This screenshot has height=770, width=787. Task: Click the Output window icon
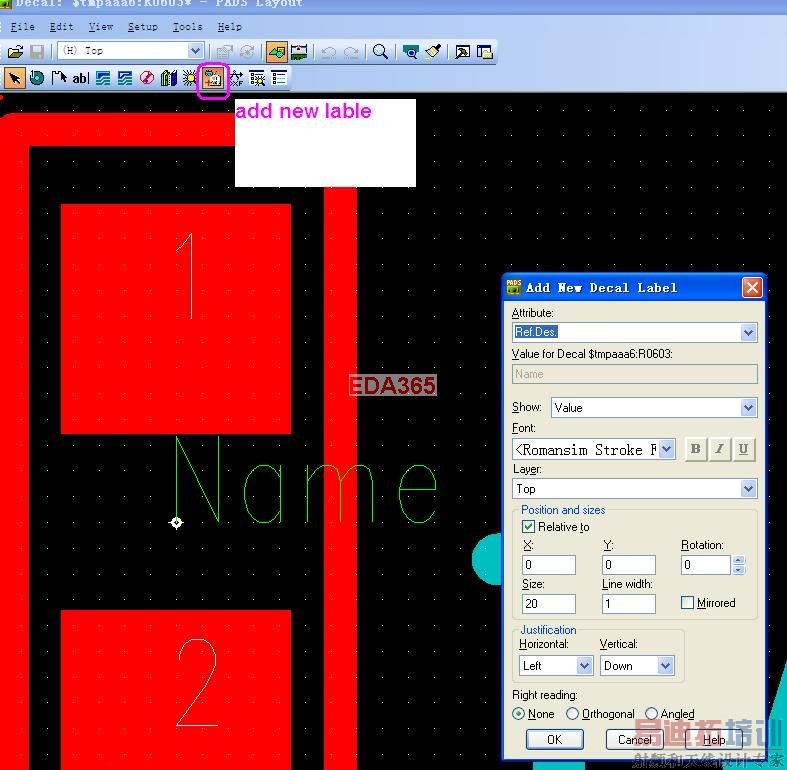(x=462, y=52)
